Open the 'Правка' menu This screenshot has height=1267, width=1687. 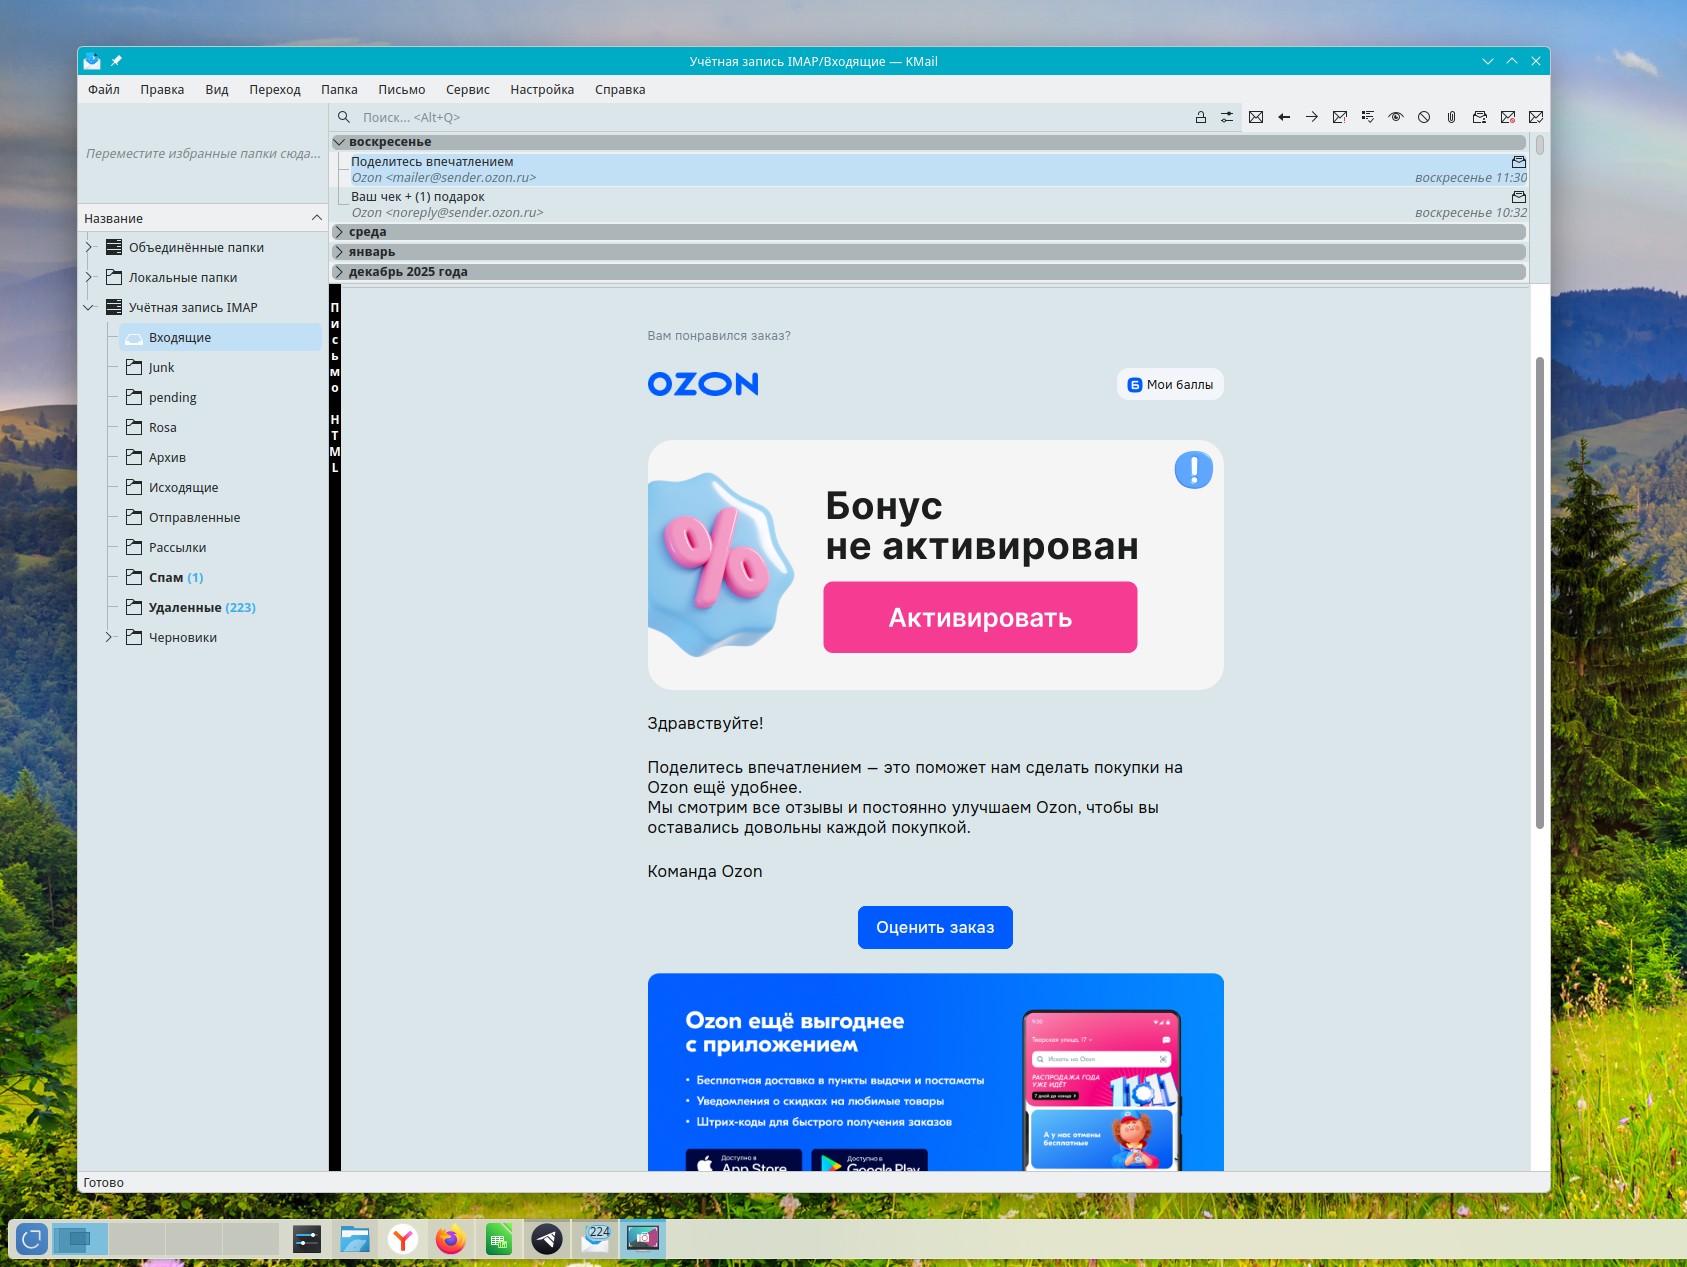162,89
